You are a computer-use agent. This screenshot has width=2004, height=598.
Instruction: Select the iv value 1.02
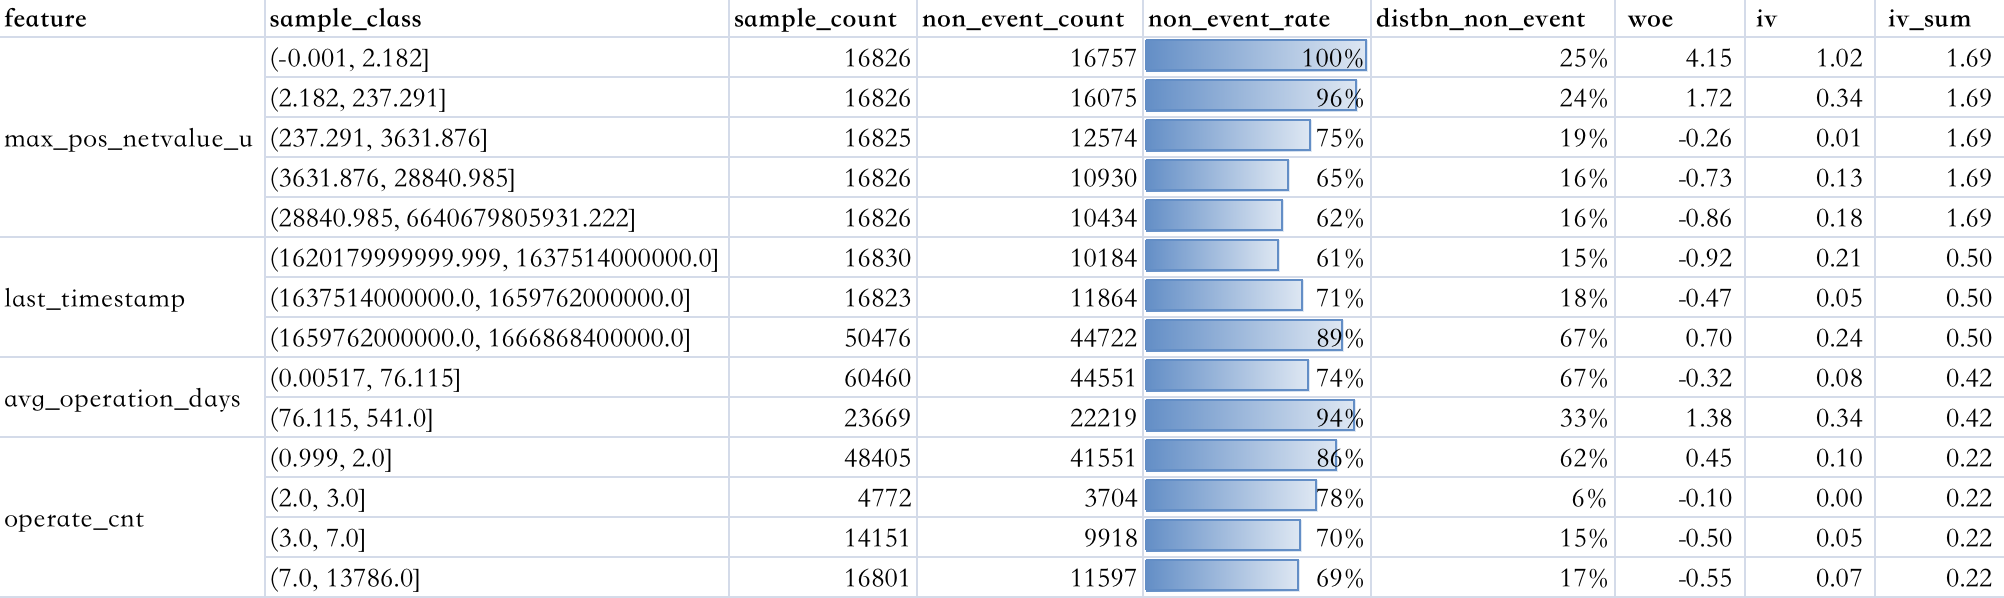pyautogui.click(x=1839, y=58)
